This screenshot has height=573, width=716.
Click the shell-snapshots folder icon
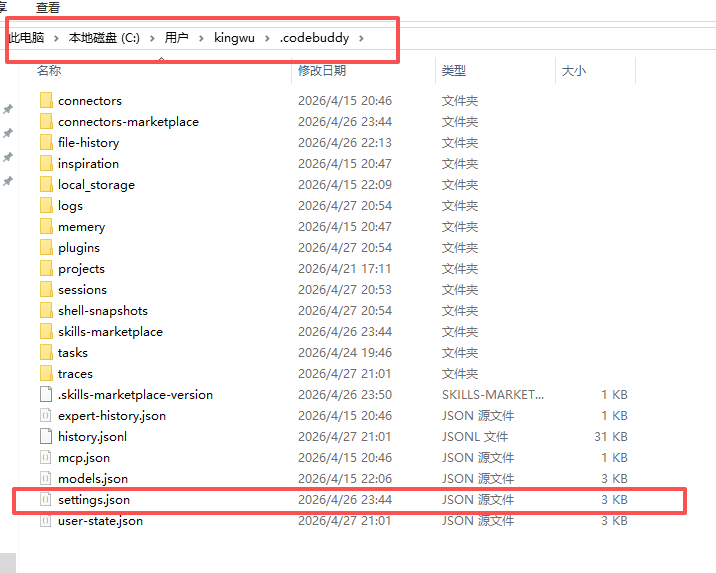(46, 310)
